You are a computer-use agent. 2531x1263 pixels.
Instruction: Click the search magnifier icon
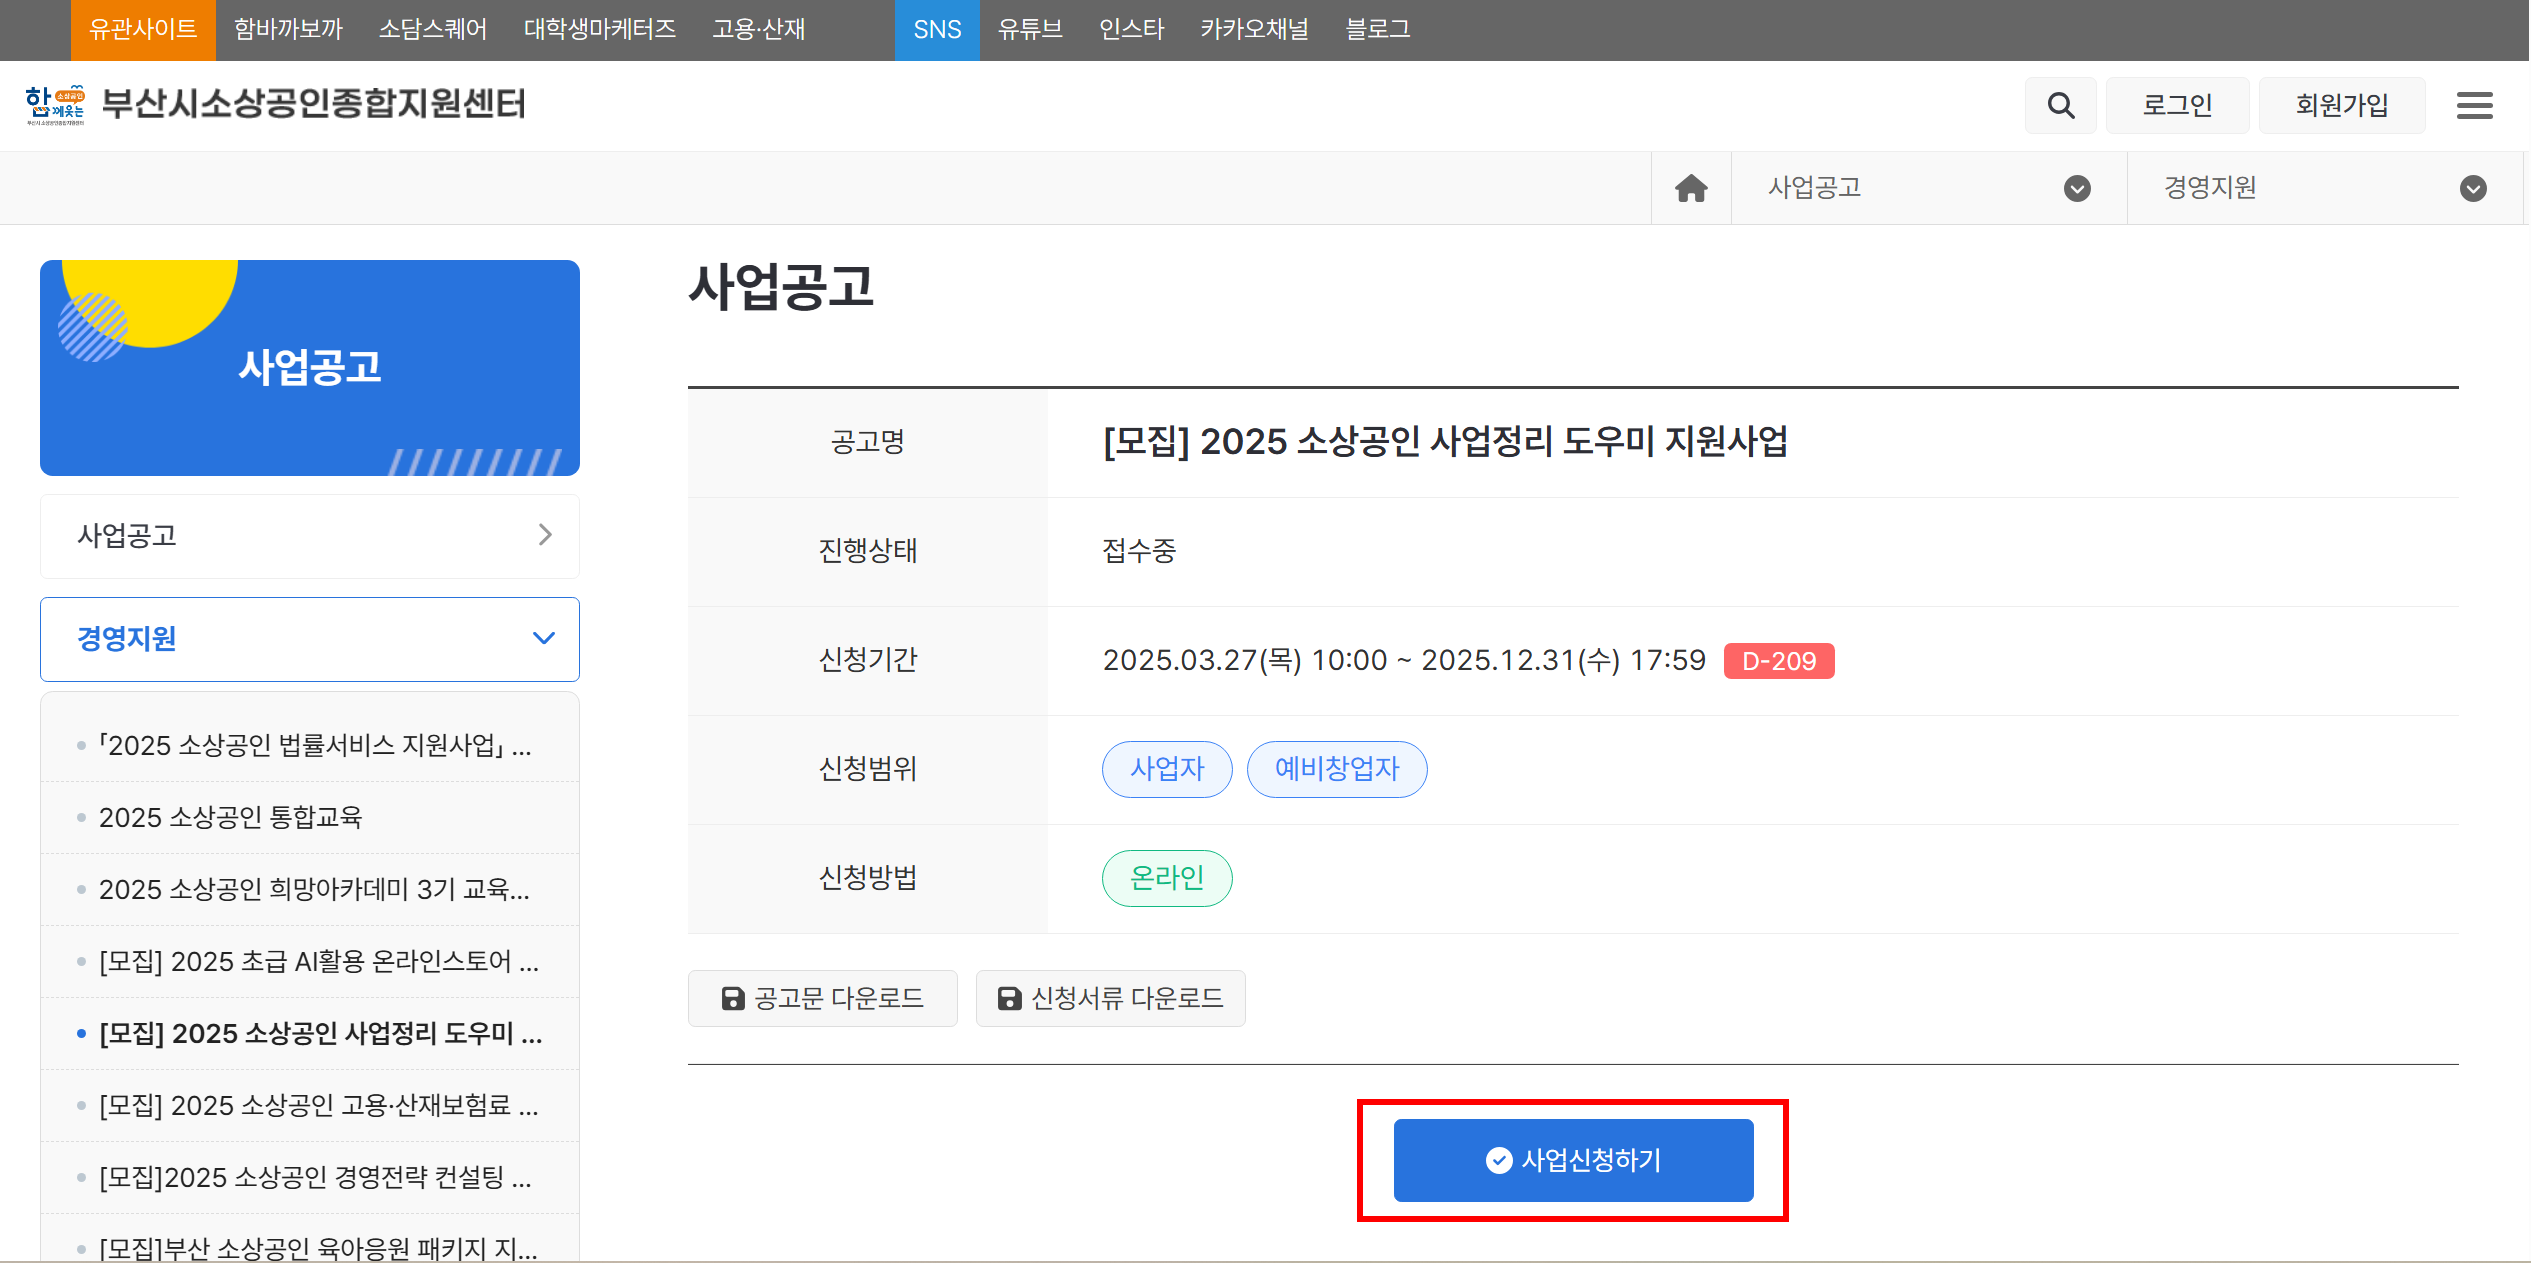point(2060,104)
